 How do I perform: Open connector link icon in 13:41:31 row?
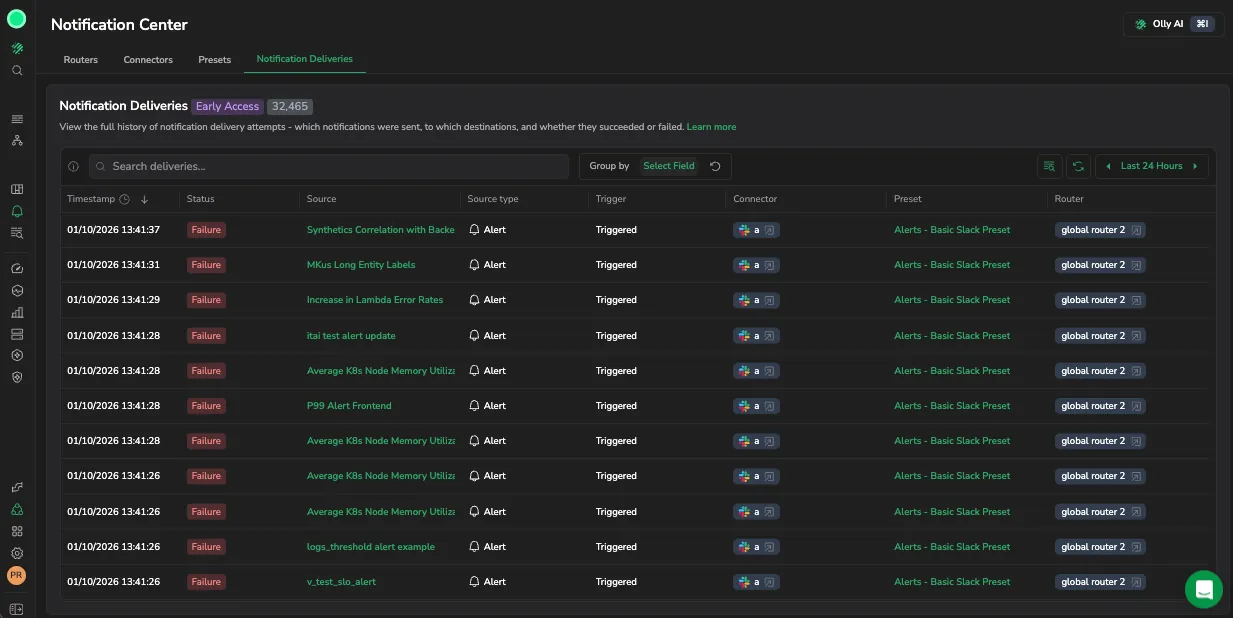click(x=770, y=265)
